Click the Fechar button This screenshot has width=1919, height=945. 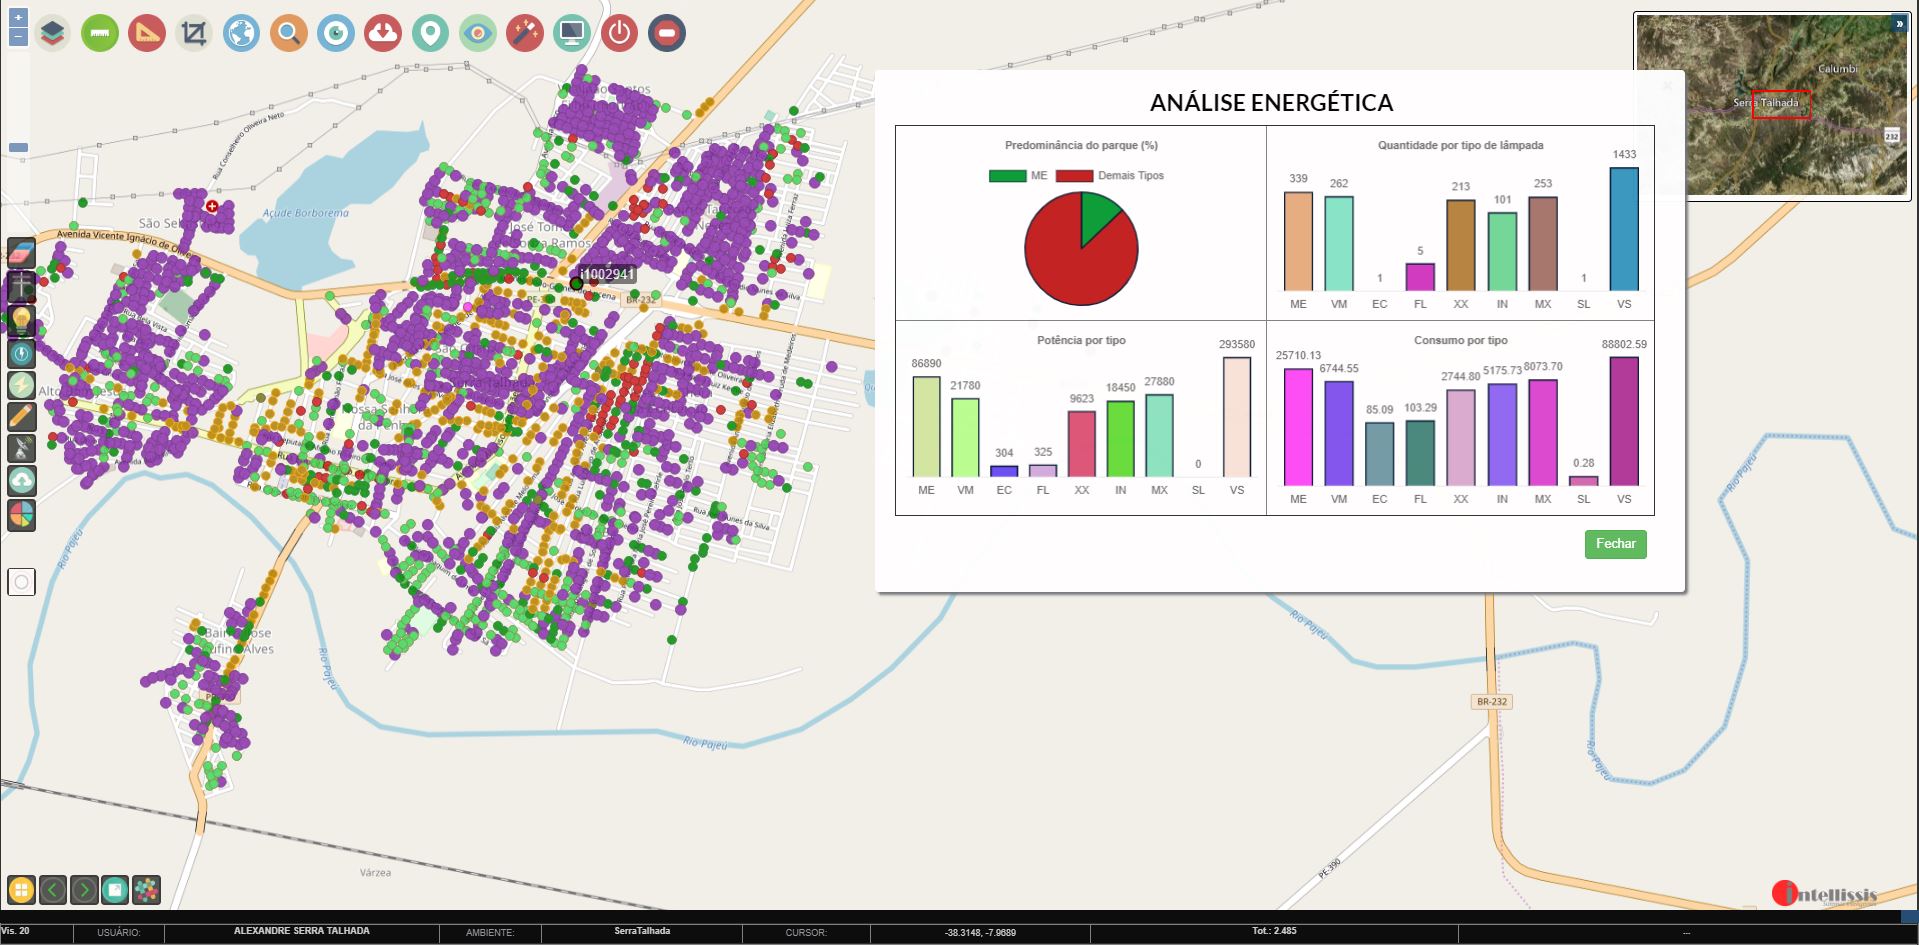pyautogui.click(x=1615, y=544)
